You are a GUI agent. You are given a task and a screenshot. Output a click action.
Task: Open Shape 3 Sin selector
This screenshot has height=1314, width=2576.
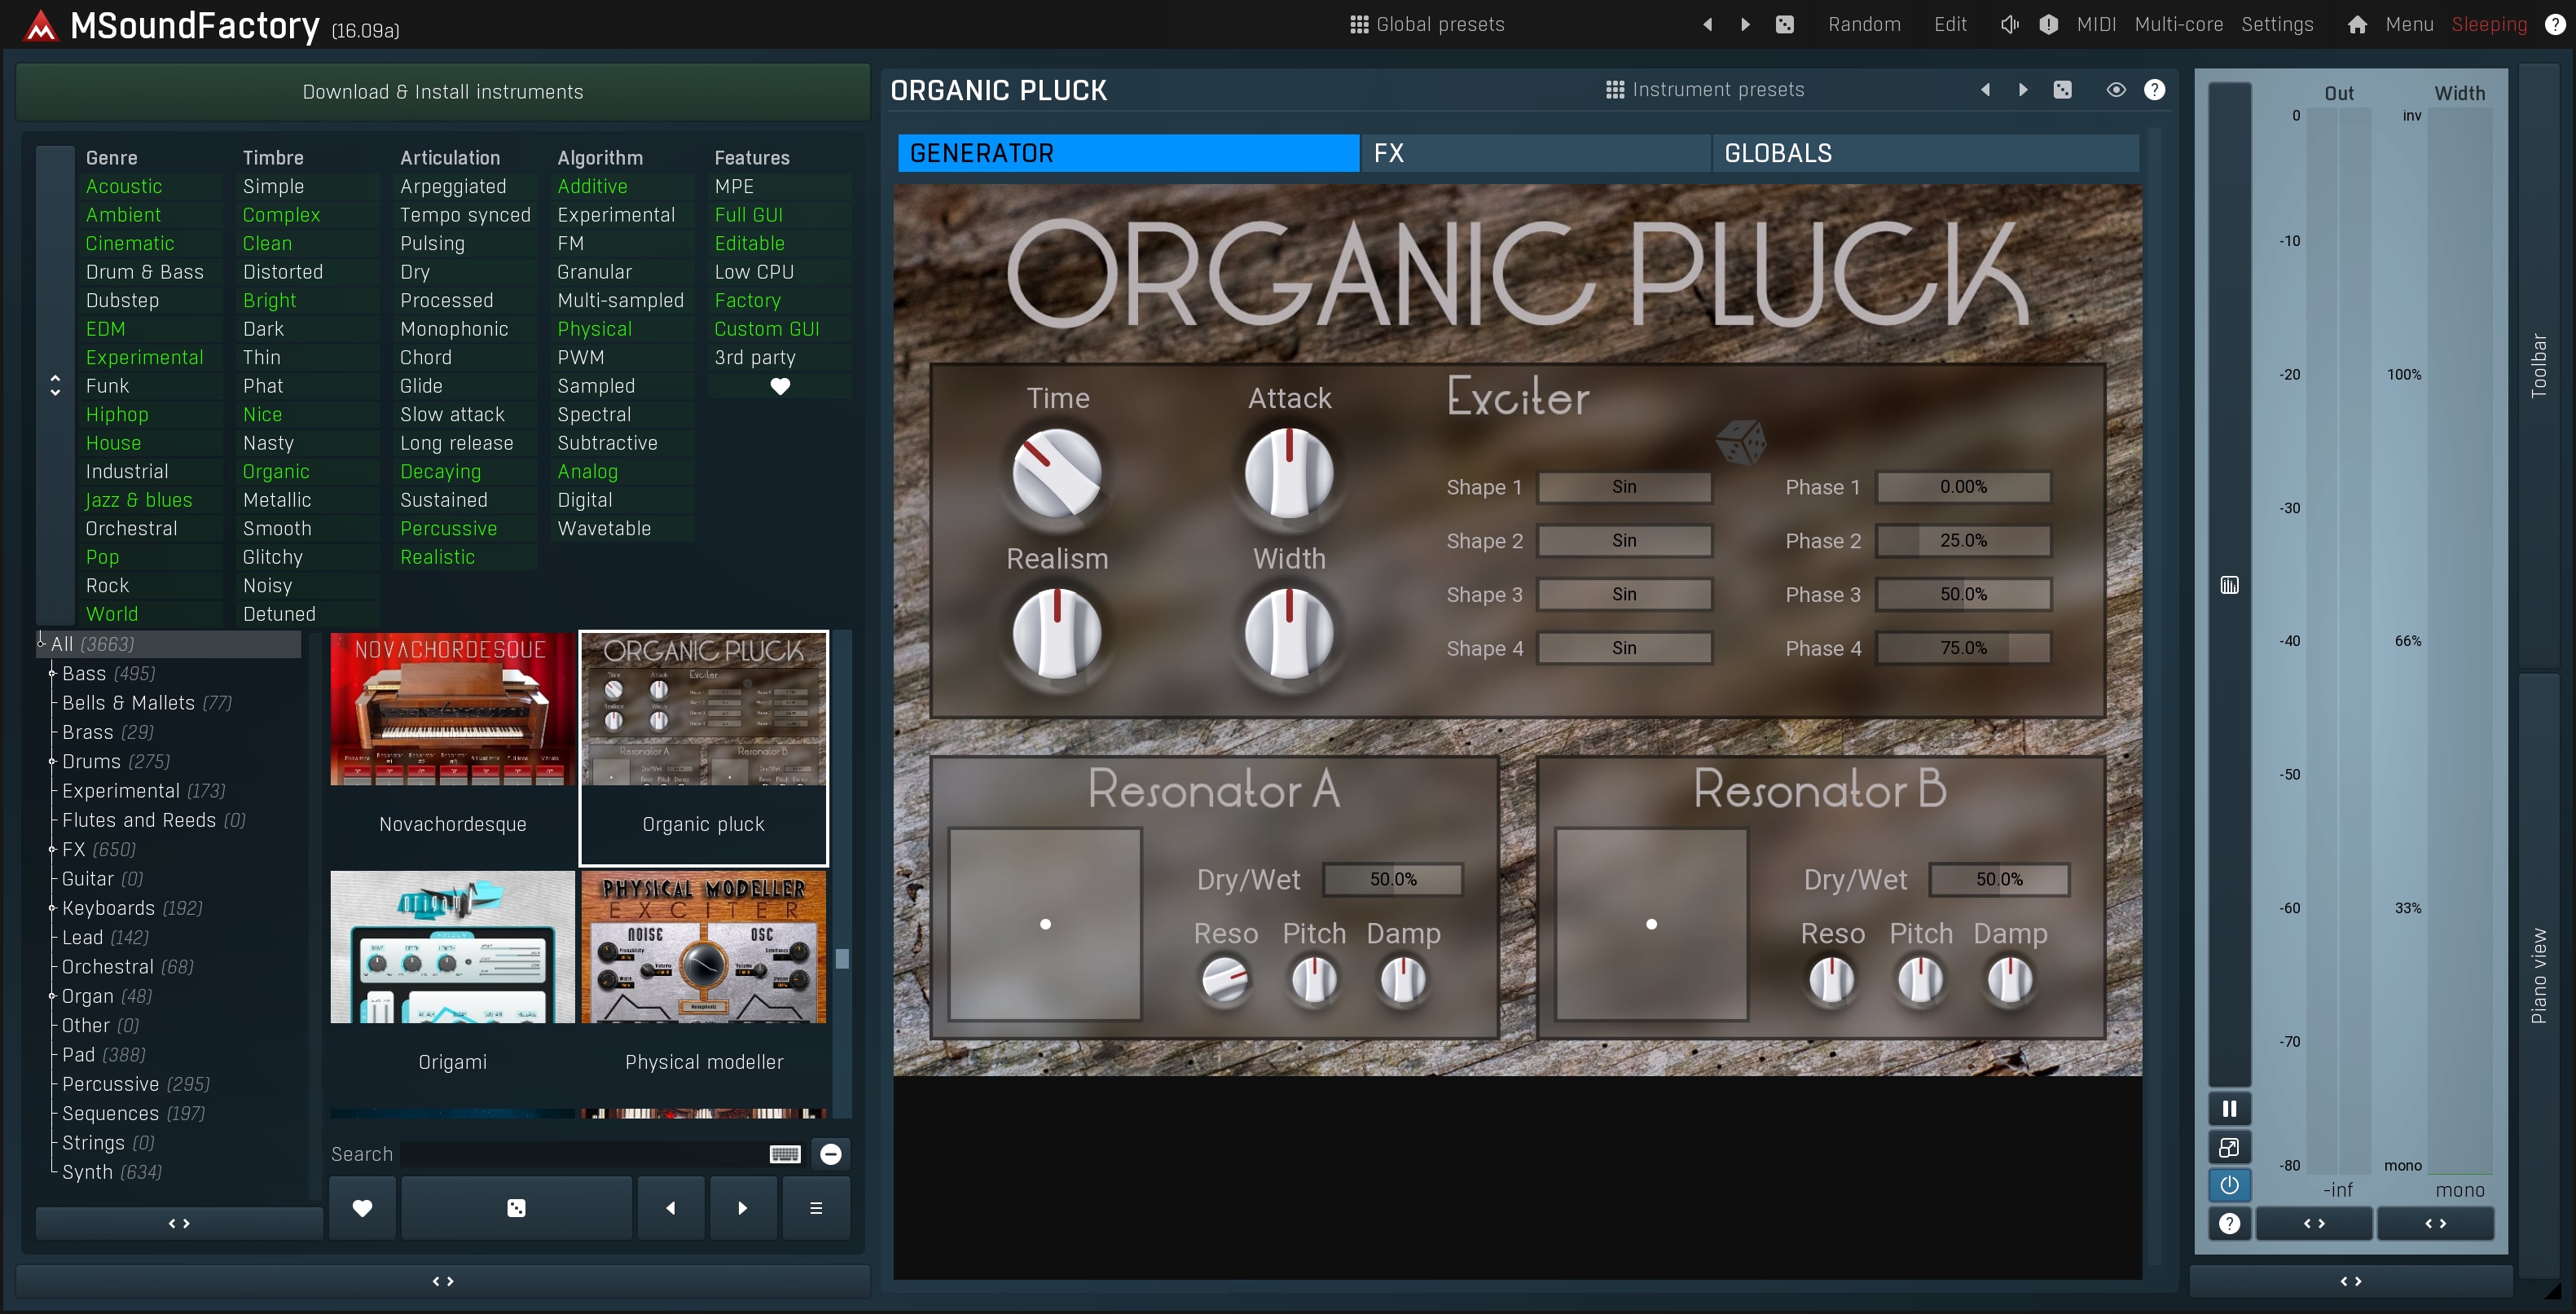(1624, 594)
